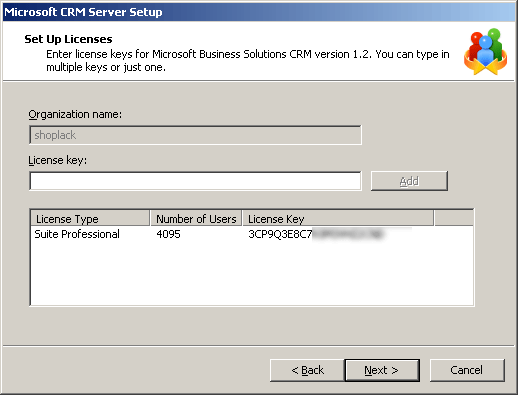Click the shoplack organization name field
This screenshot has width=518, height=395.
pos(195,135)
